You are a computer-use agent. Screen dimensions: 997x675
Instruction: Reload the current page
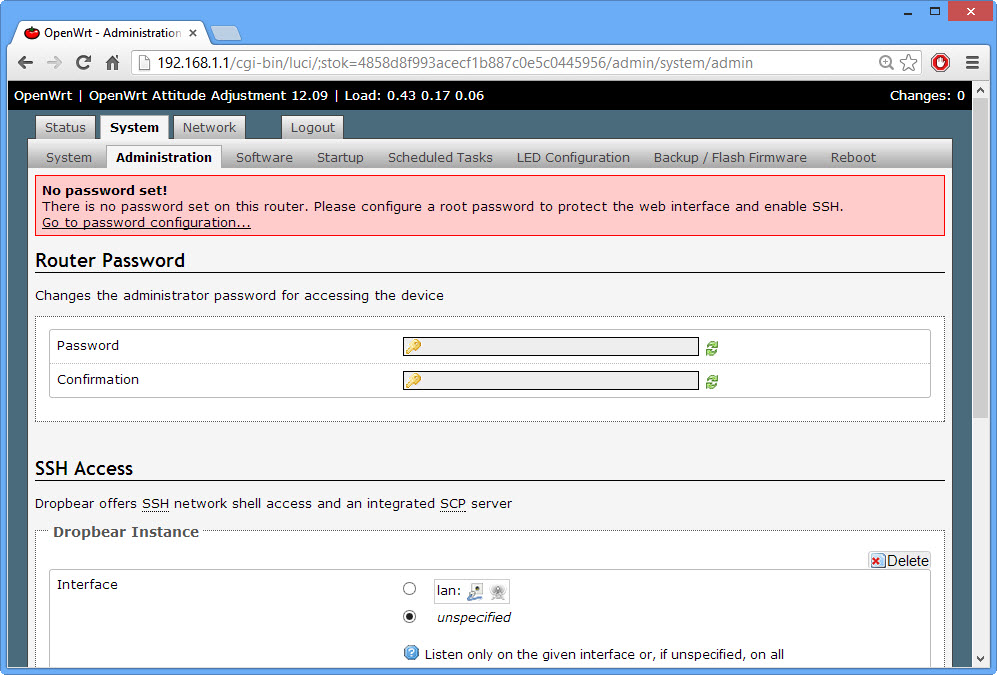[83, 62]
